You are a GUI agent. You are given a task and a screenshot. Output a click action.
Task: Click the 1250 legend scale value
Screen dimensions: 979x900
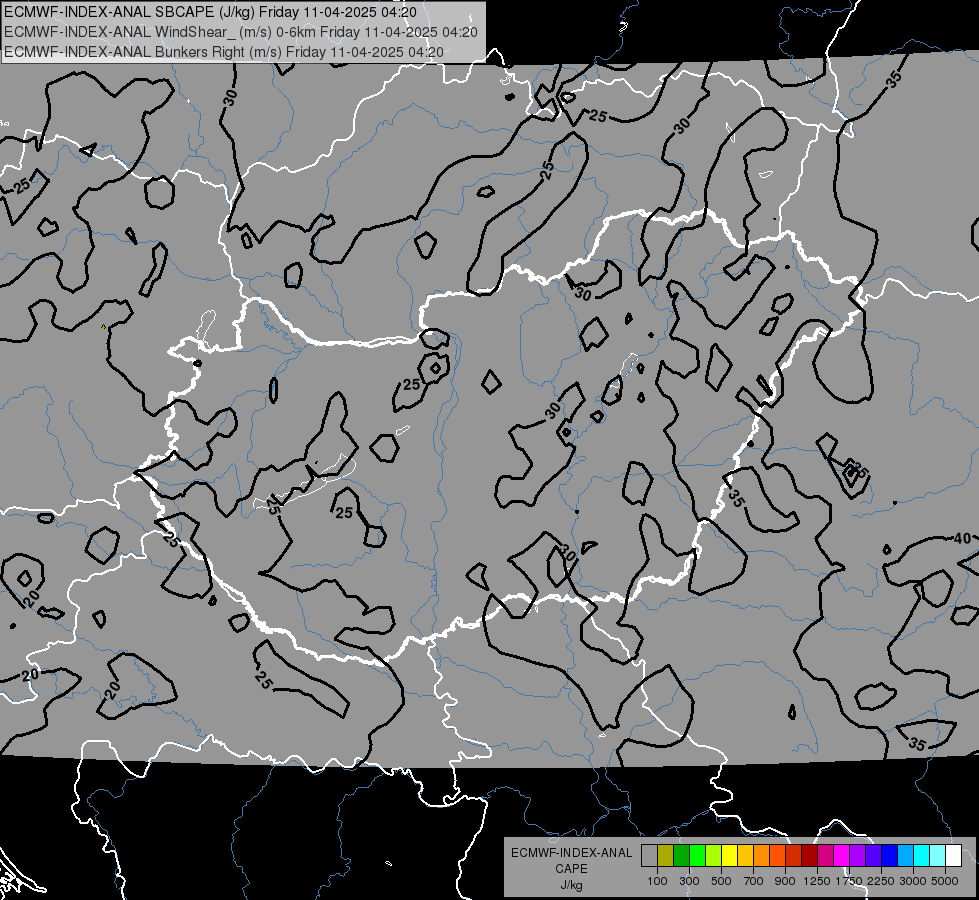(817, 881)
